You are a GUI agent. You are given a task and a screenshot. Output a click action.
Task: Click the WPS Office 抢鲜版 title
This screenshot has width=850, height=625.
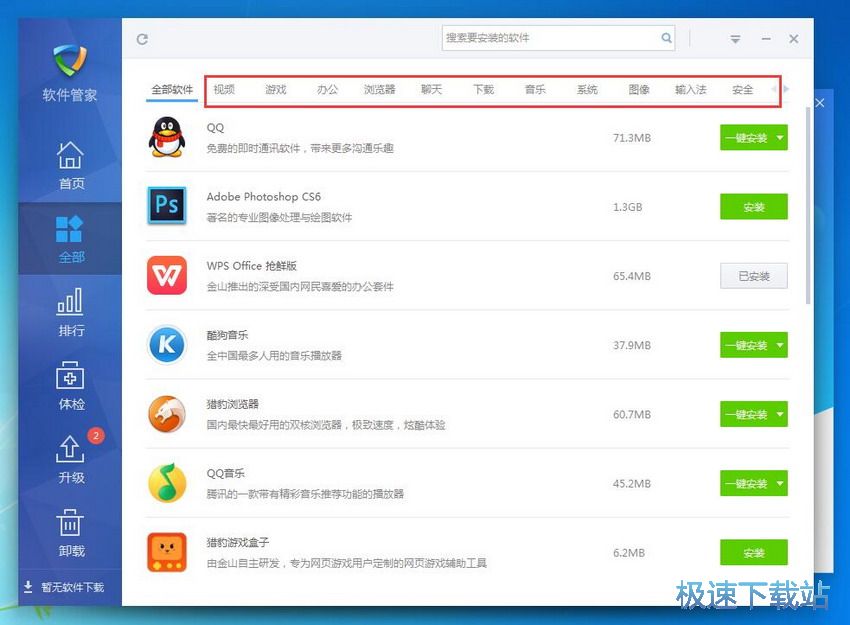tap(252, 266)
